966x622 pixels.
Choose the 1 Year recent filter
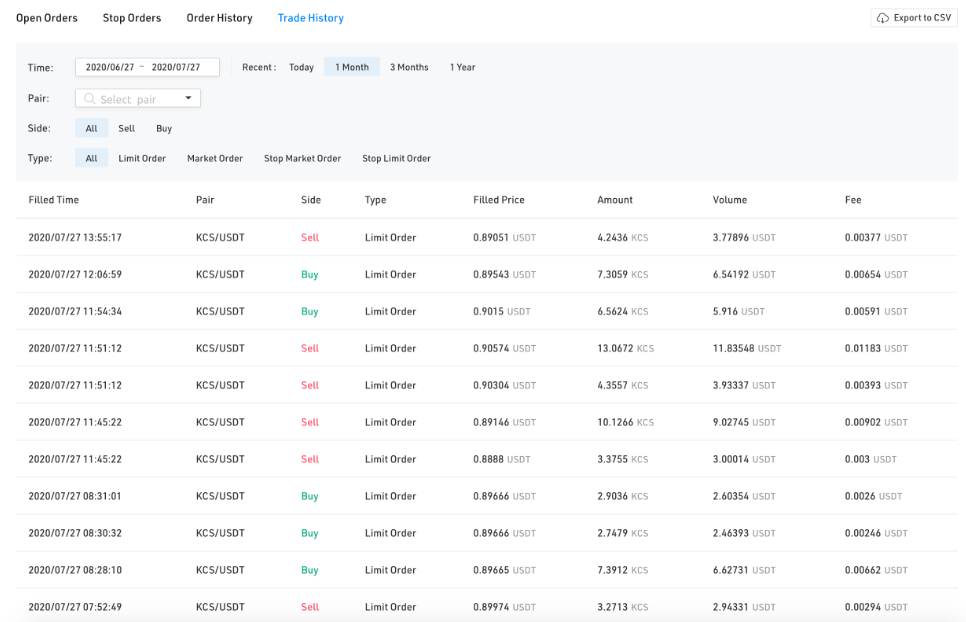462,67
